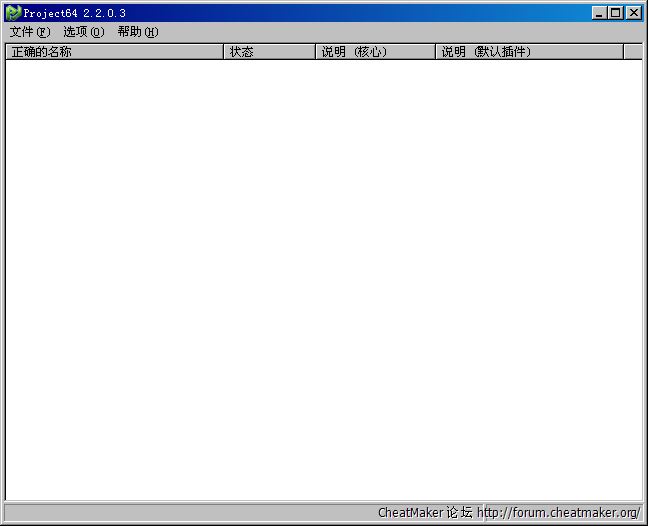Click divider at right edge of 说明 (默认插件)
This screenshot has height=526, width=648.
coord(623,52)
